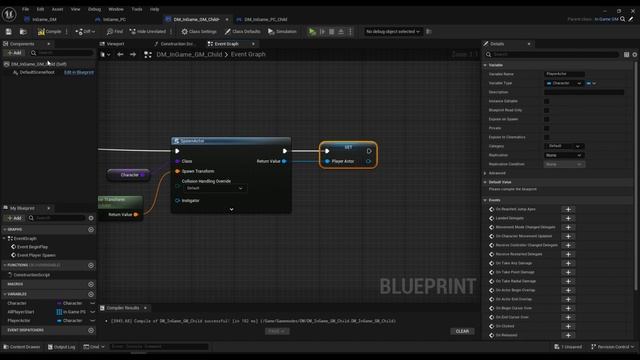Screen dimensions: 640x360
Task: Open the Replication dropdown
Action: point(564,155)
